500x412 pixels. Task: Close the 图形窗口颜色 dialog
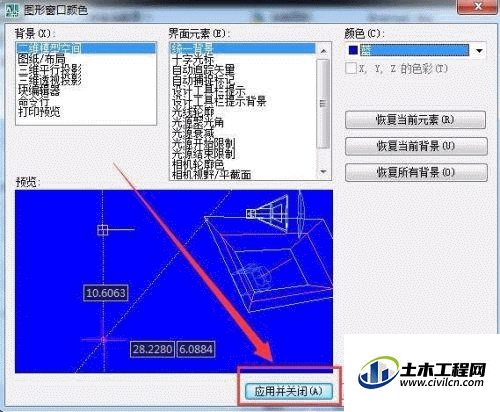[478, 6]
